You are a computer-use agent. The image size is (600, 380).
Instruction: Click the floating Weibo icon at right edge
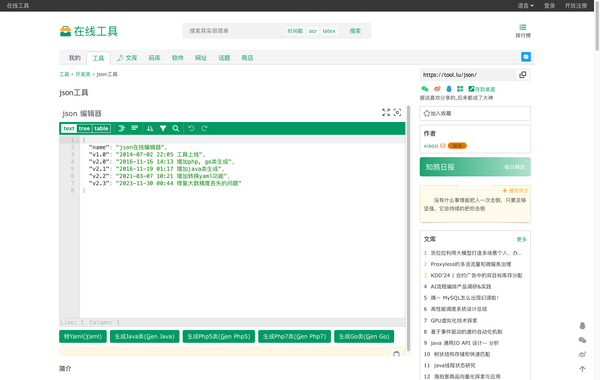[582, 354]
